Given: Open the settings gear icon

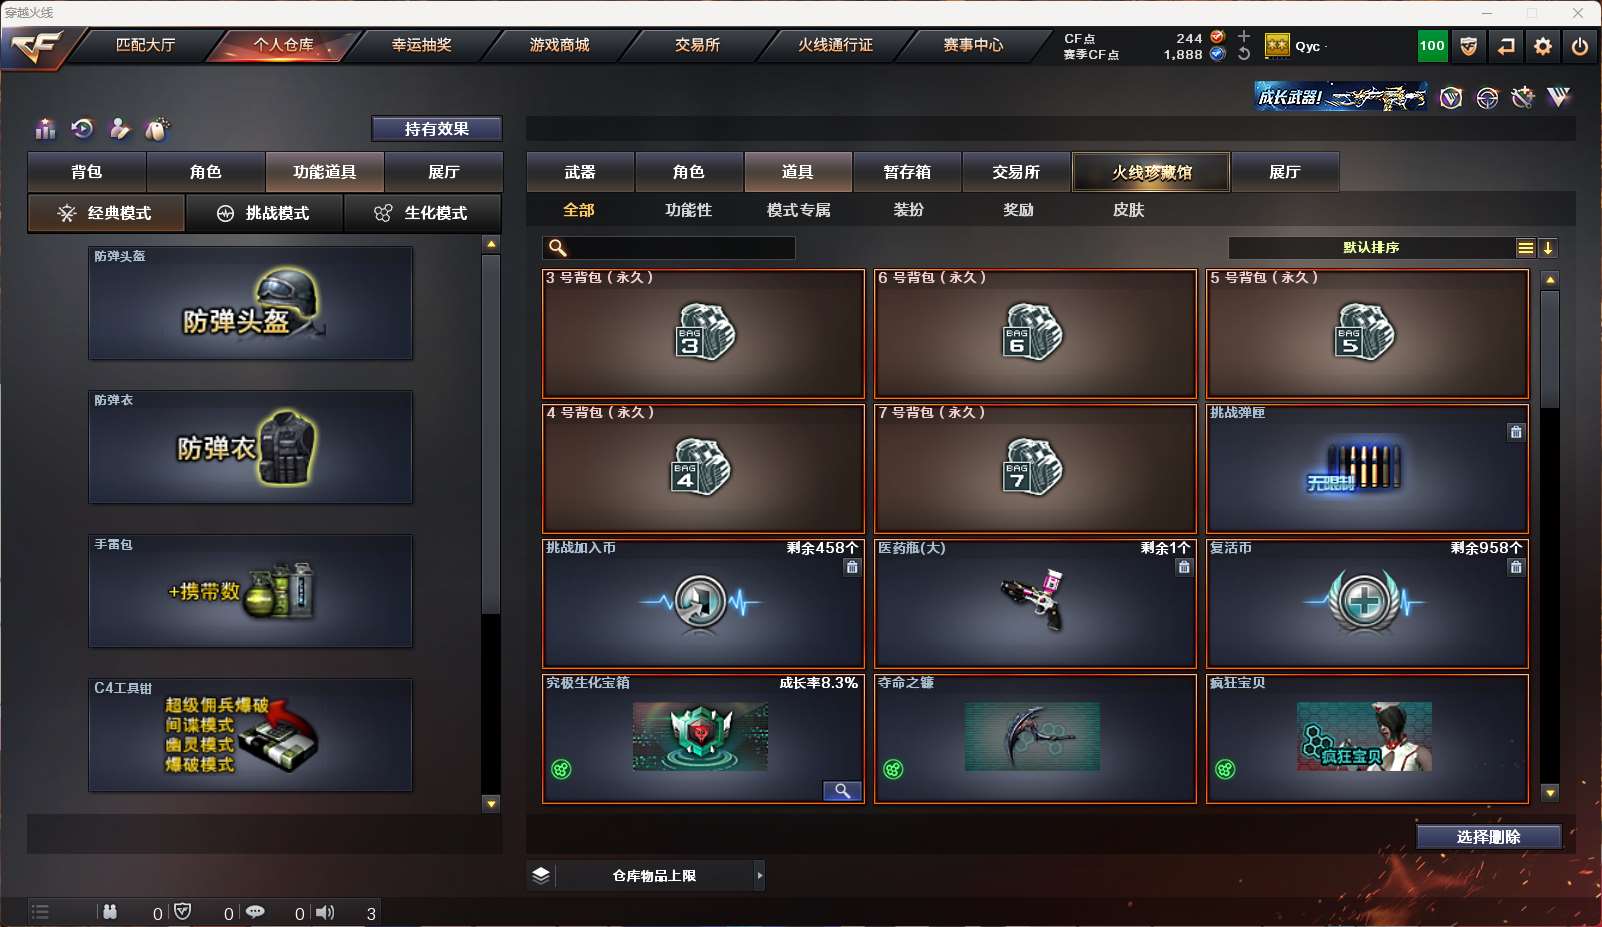Looking at the screenshot, I should (x=1543, y=46).
